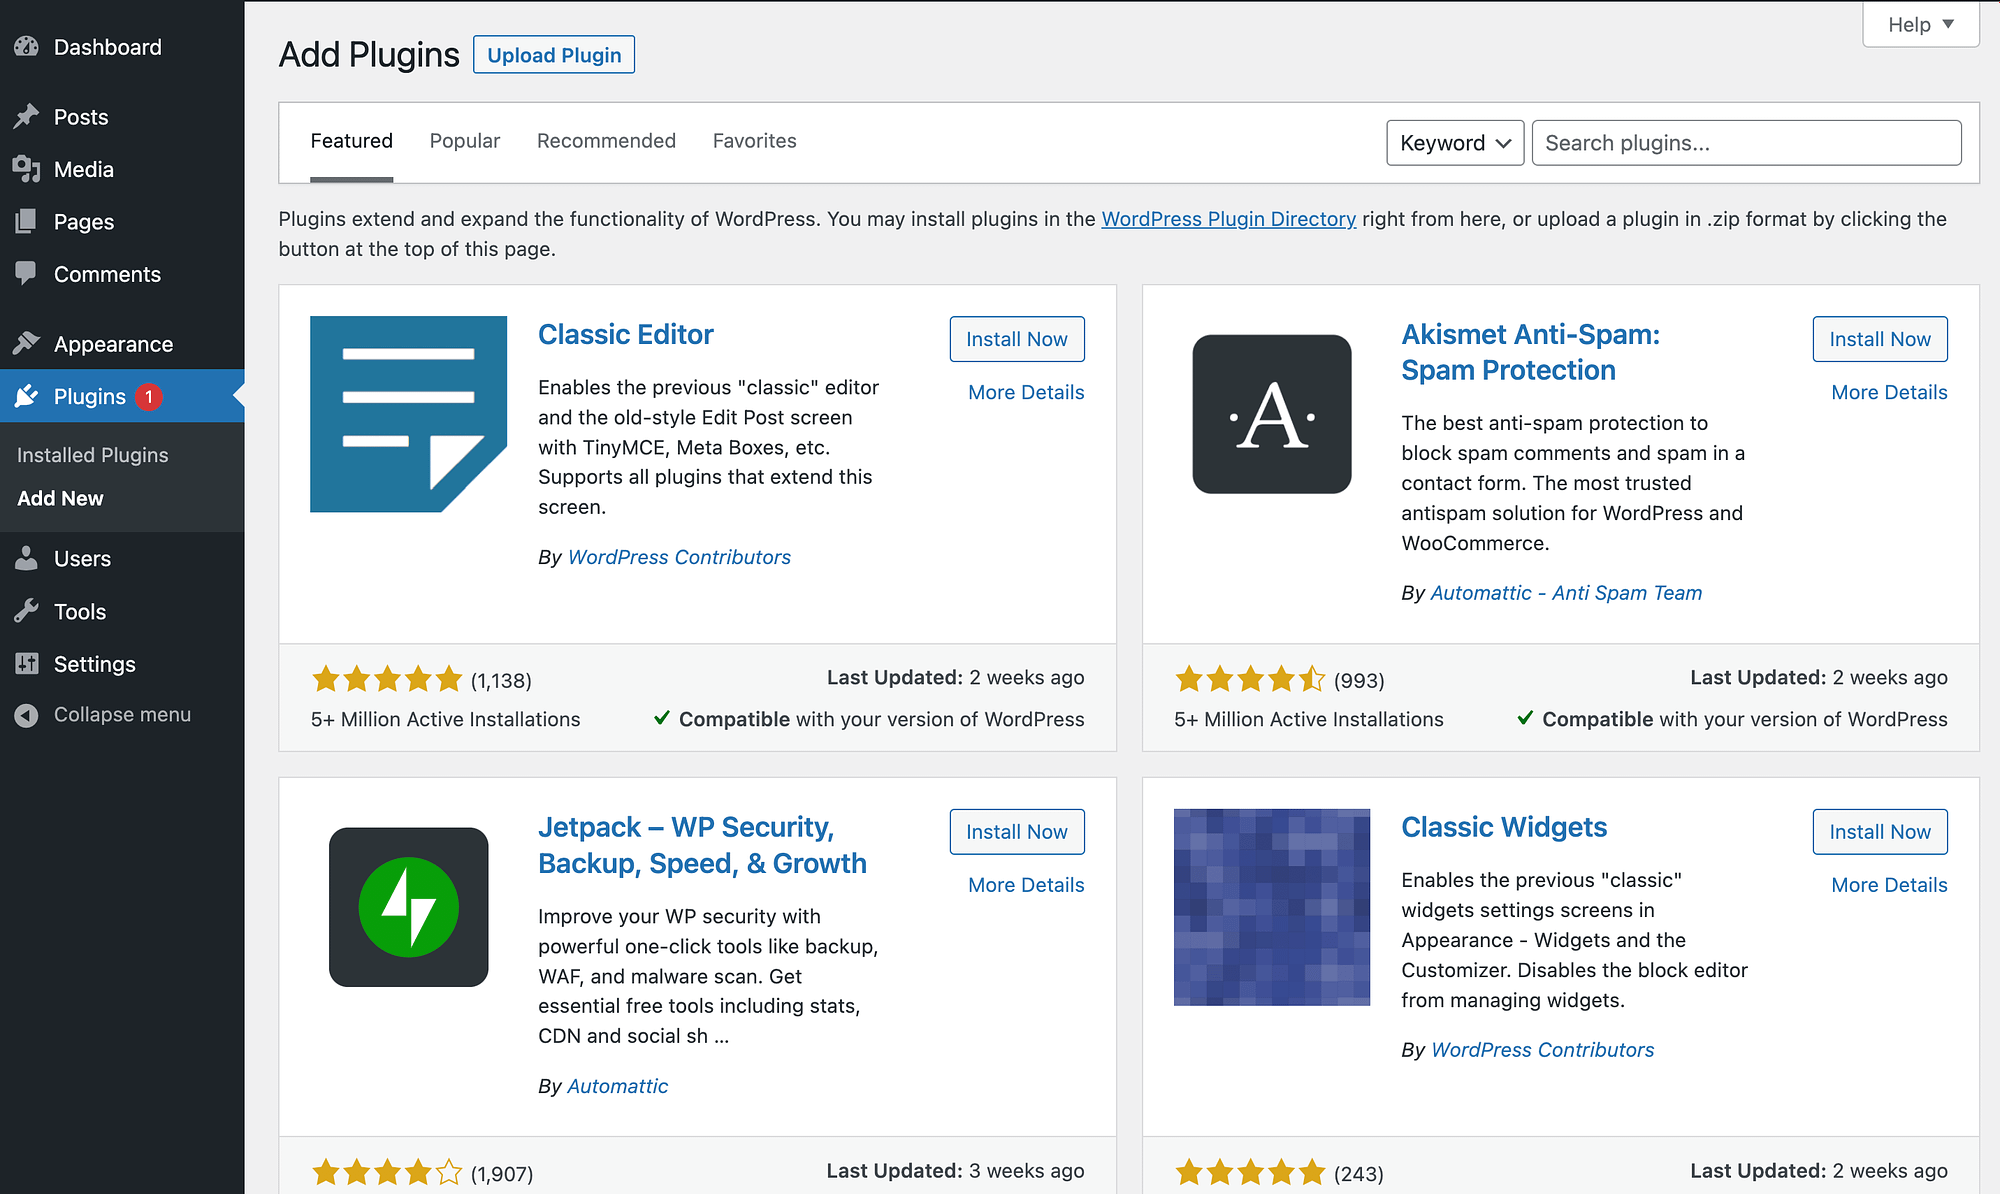Click the Tools icon in sidebar

point(26,611)
